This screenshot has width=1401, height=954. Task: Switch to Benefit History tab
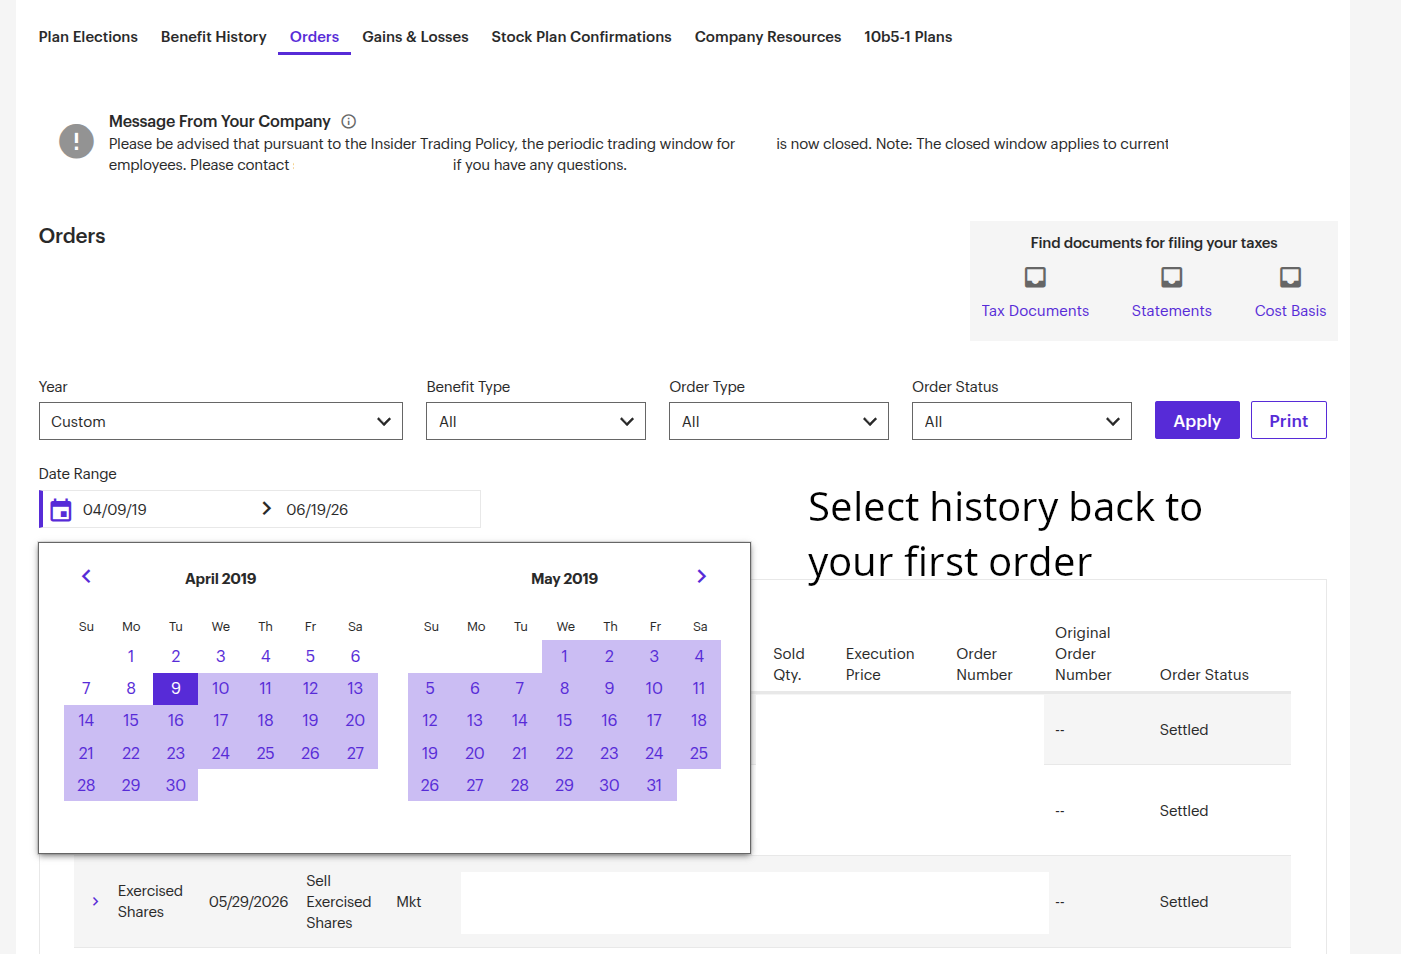[x=213, y=37]
